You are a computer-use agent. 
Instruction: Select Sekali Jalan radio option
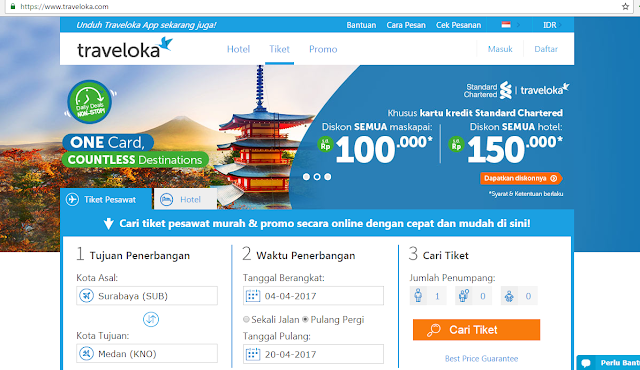[x=246, y=319]
